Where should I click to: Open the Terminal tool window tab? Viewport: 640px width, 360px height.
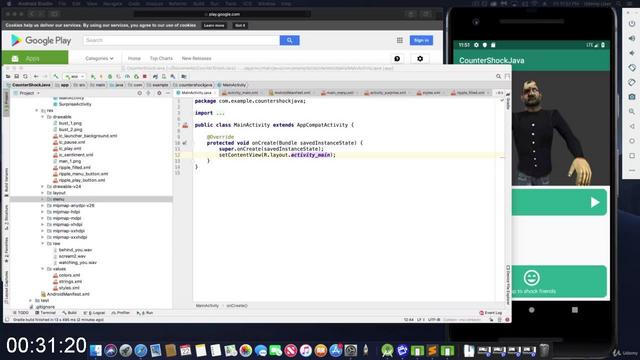tap(45, 313)
